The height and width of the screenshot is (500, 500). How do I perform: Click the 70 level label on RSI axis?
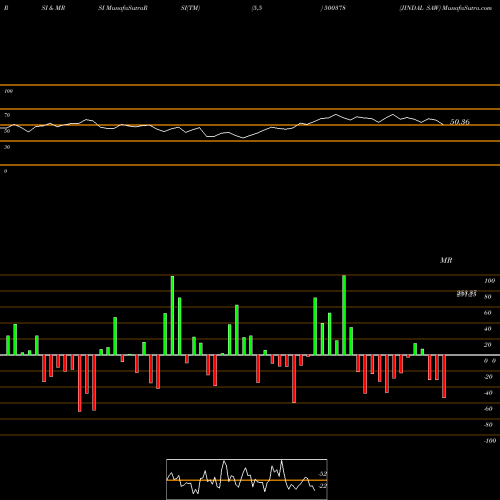7,115
